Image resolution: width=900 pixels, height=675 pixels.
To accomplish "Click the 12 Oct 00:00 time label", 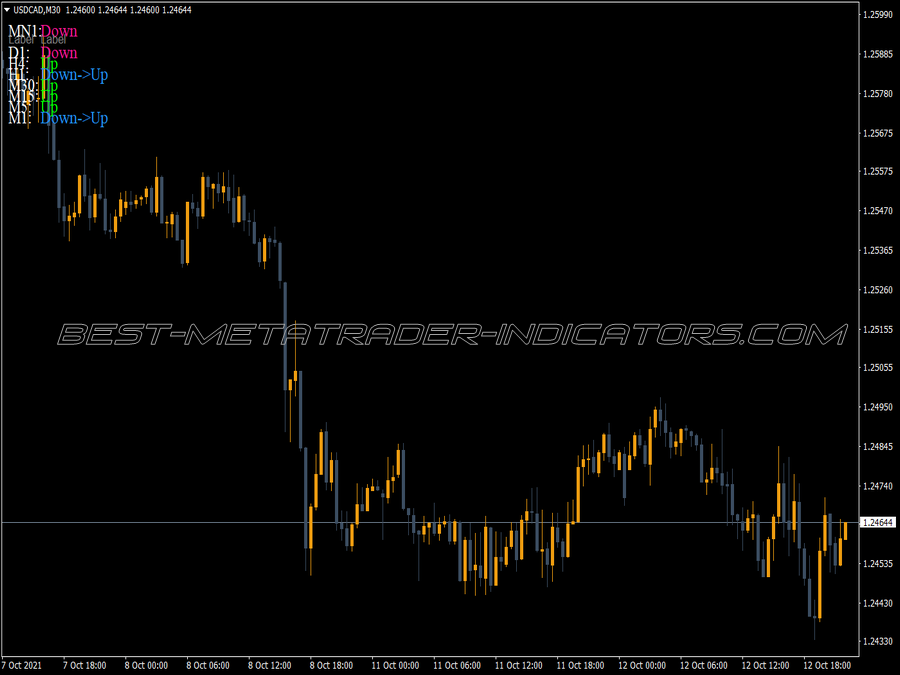I will [x=642, y=666].
